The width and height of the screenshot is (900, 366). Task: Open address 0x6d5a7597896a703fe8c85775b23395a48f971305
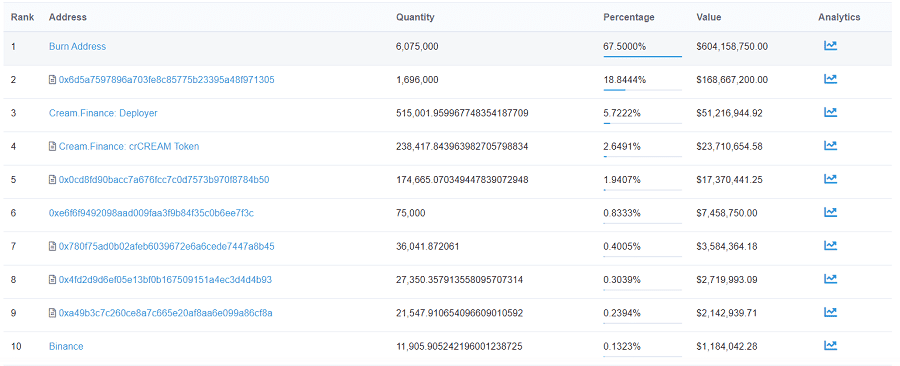click(166, 80)
